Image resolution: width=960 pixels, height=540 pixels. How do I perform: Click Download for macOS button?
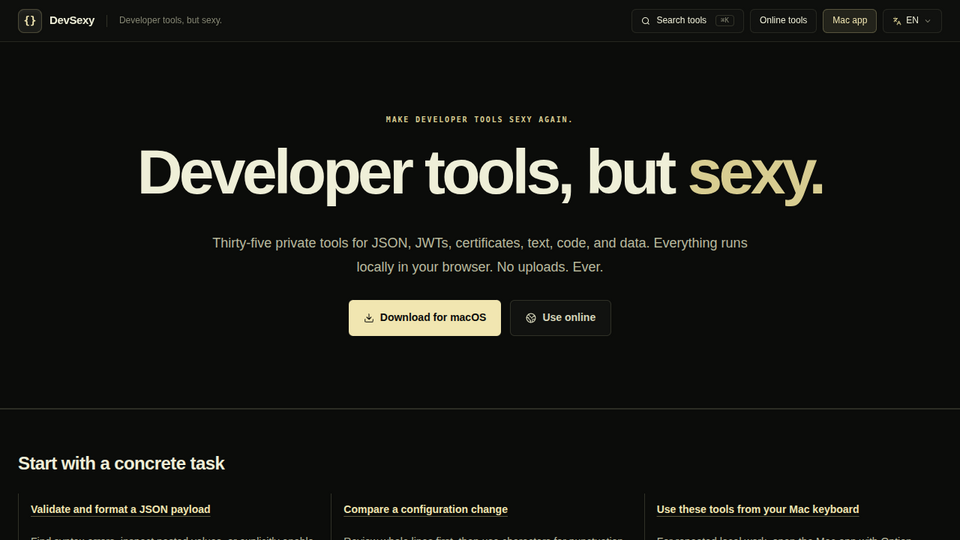coord(424,318)
